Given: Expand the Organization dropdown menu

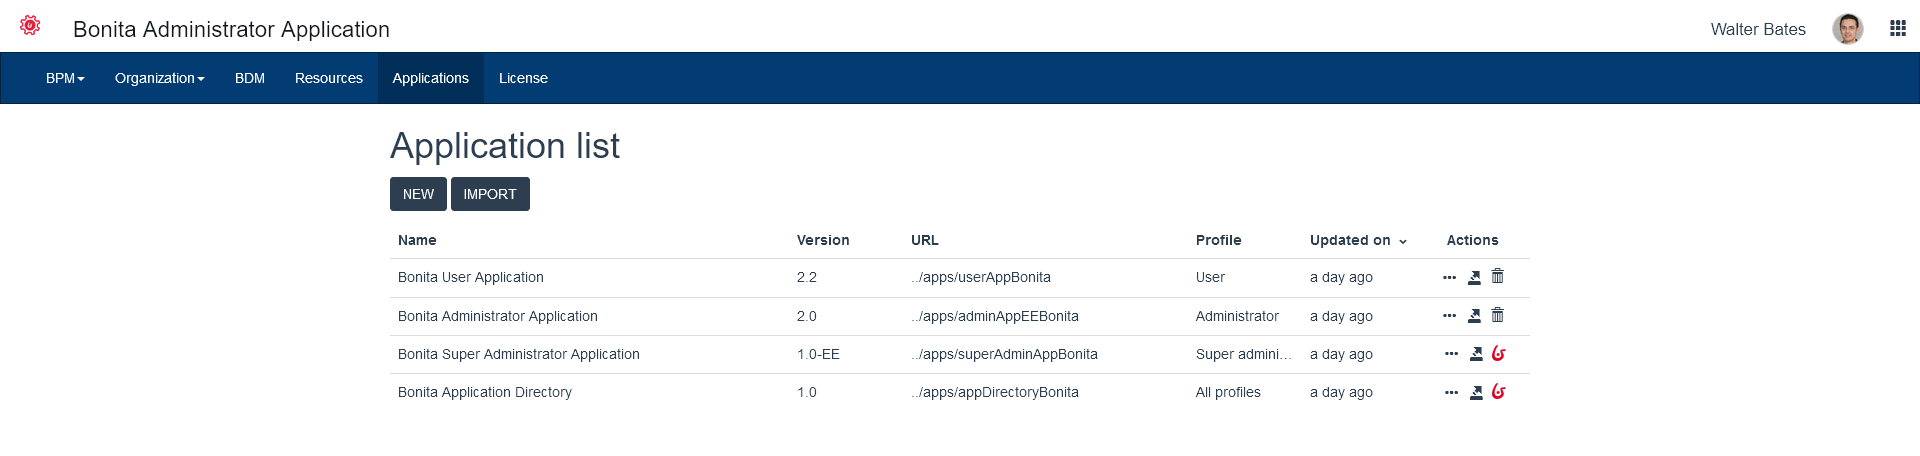Looking at the screenshot, I should point(159,78).
